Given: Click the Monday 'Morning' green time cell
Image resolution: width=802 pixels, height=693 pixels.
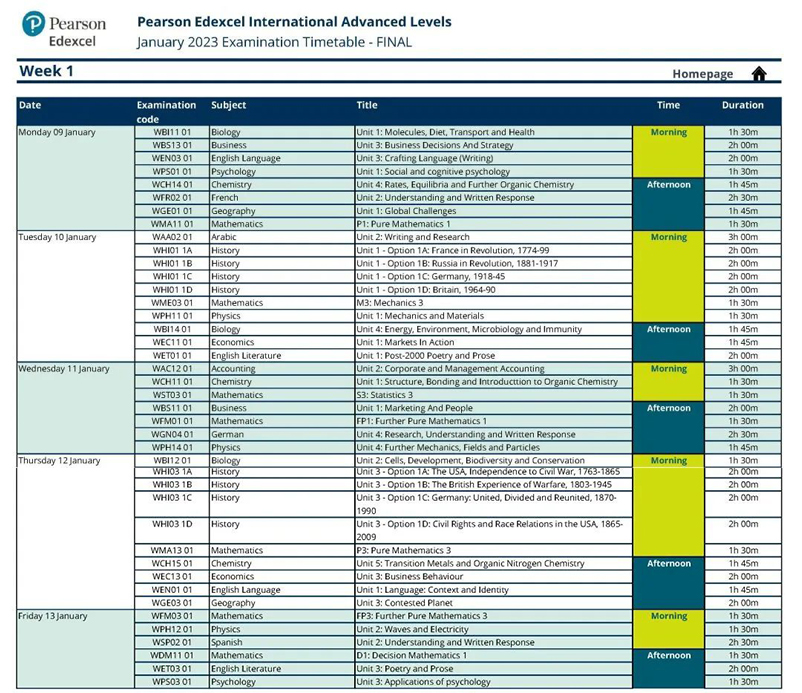Looking at the screenshot, I should click(669, 132).
